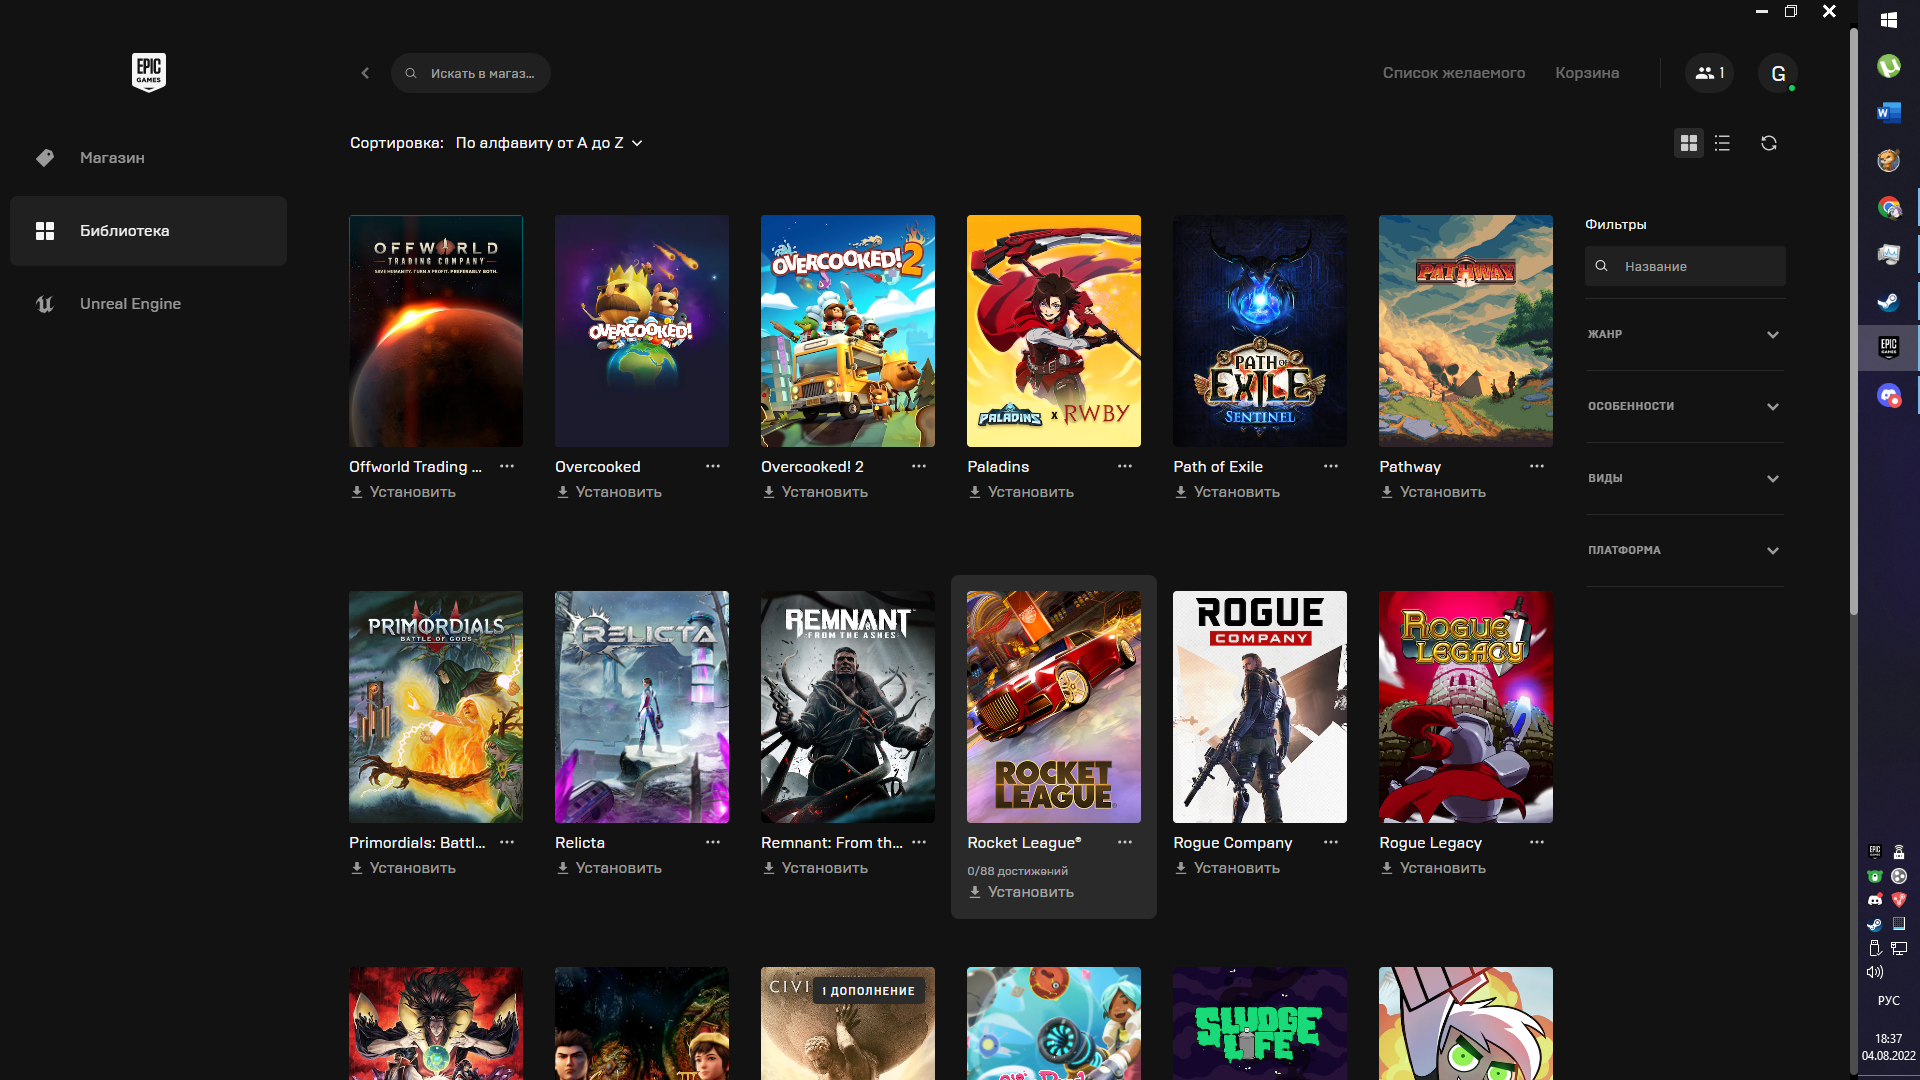The width and height of the screenshot is (1920, 1080).
Task: Open the Корзина cart page
Action: (x=1587, y=73)
